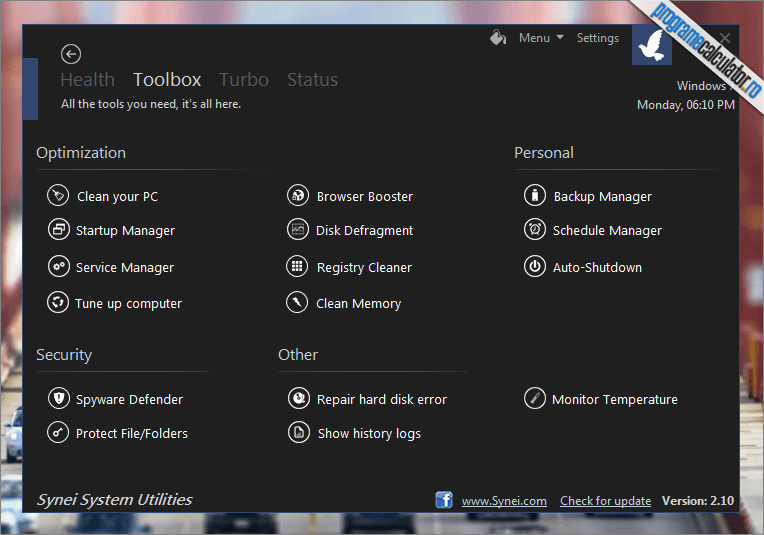The height and width of the screenshot is (535, 764).
Task: Open the Disk Defragment icon
Action: (298, 229)
